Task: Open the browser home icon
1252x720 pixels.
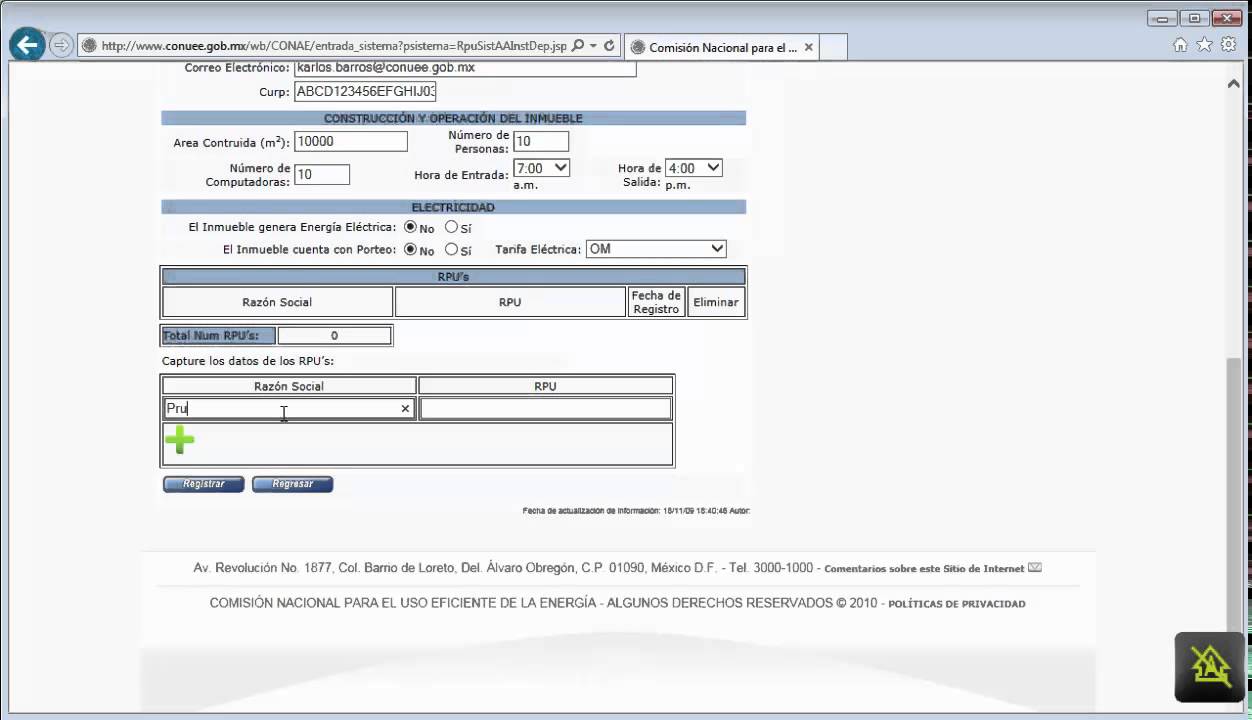Action: [x=1180, y=45]
